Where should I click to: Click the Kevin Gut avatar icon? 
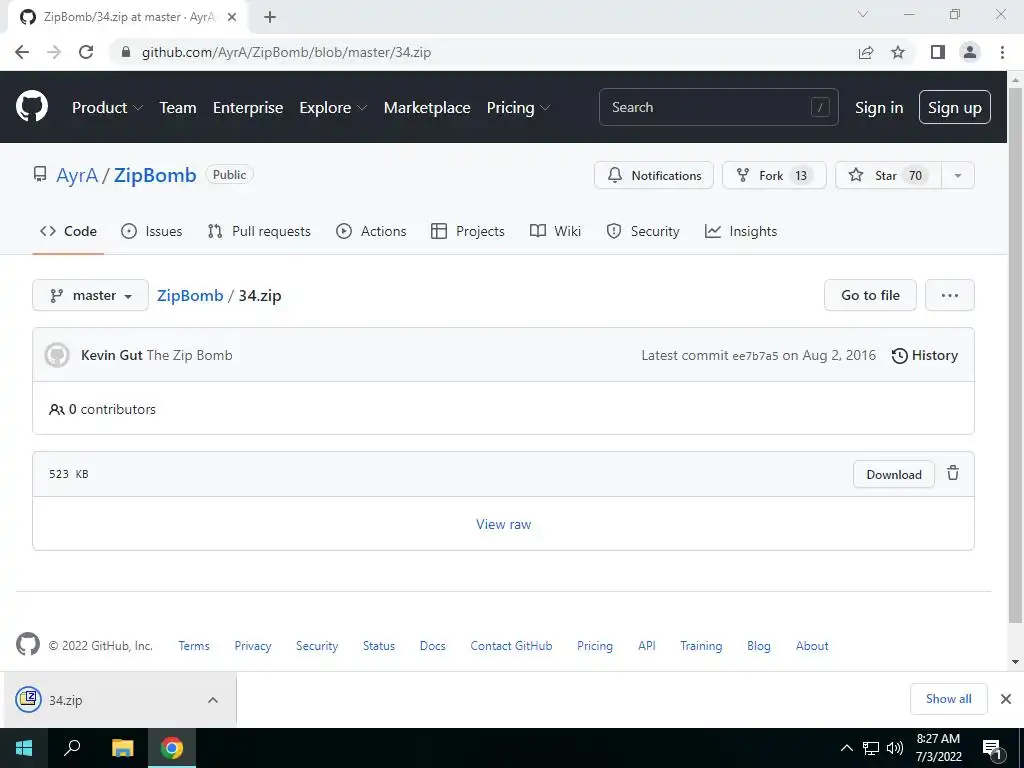coord(57,355)
